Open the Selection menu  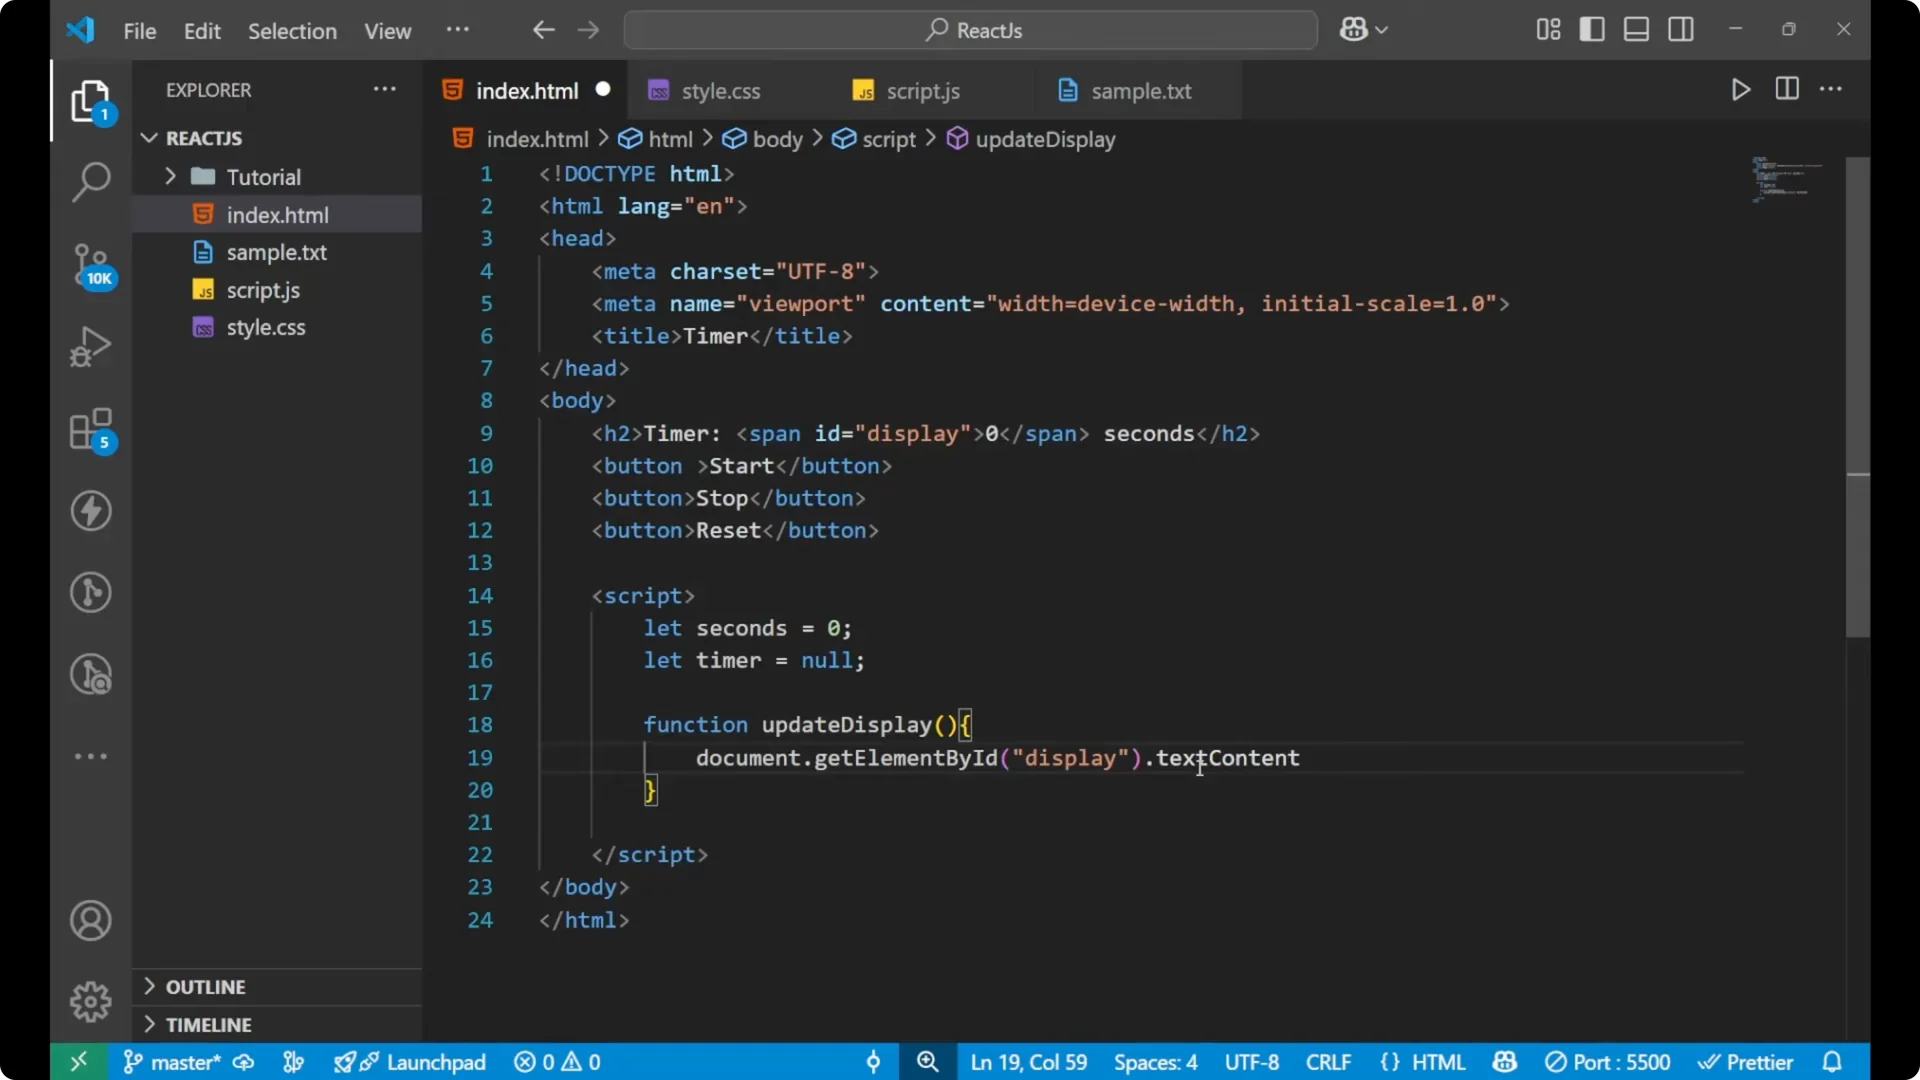click(x=292, y=31)
